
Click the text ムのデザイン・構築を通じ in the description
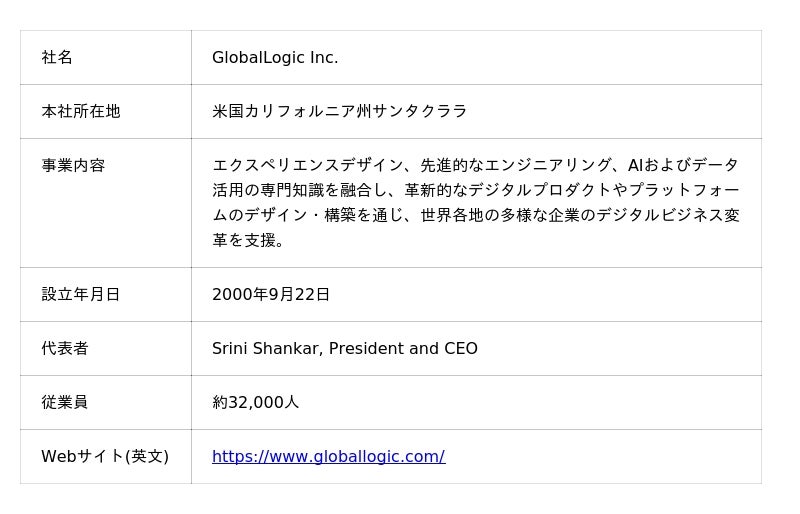click(x=308, y=216)
